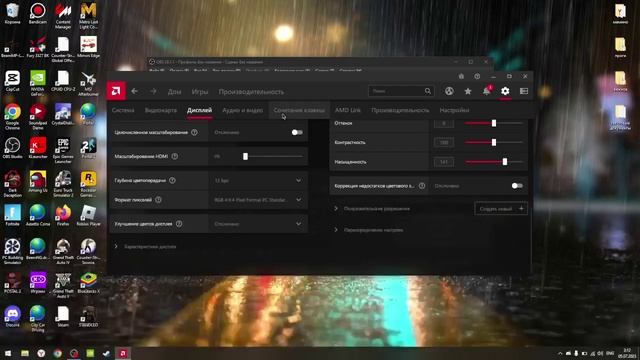
Task: Open AMD Link tab
Action: tap(348, 110)
